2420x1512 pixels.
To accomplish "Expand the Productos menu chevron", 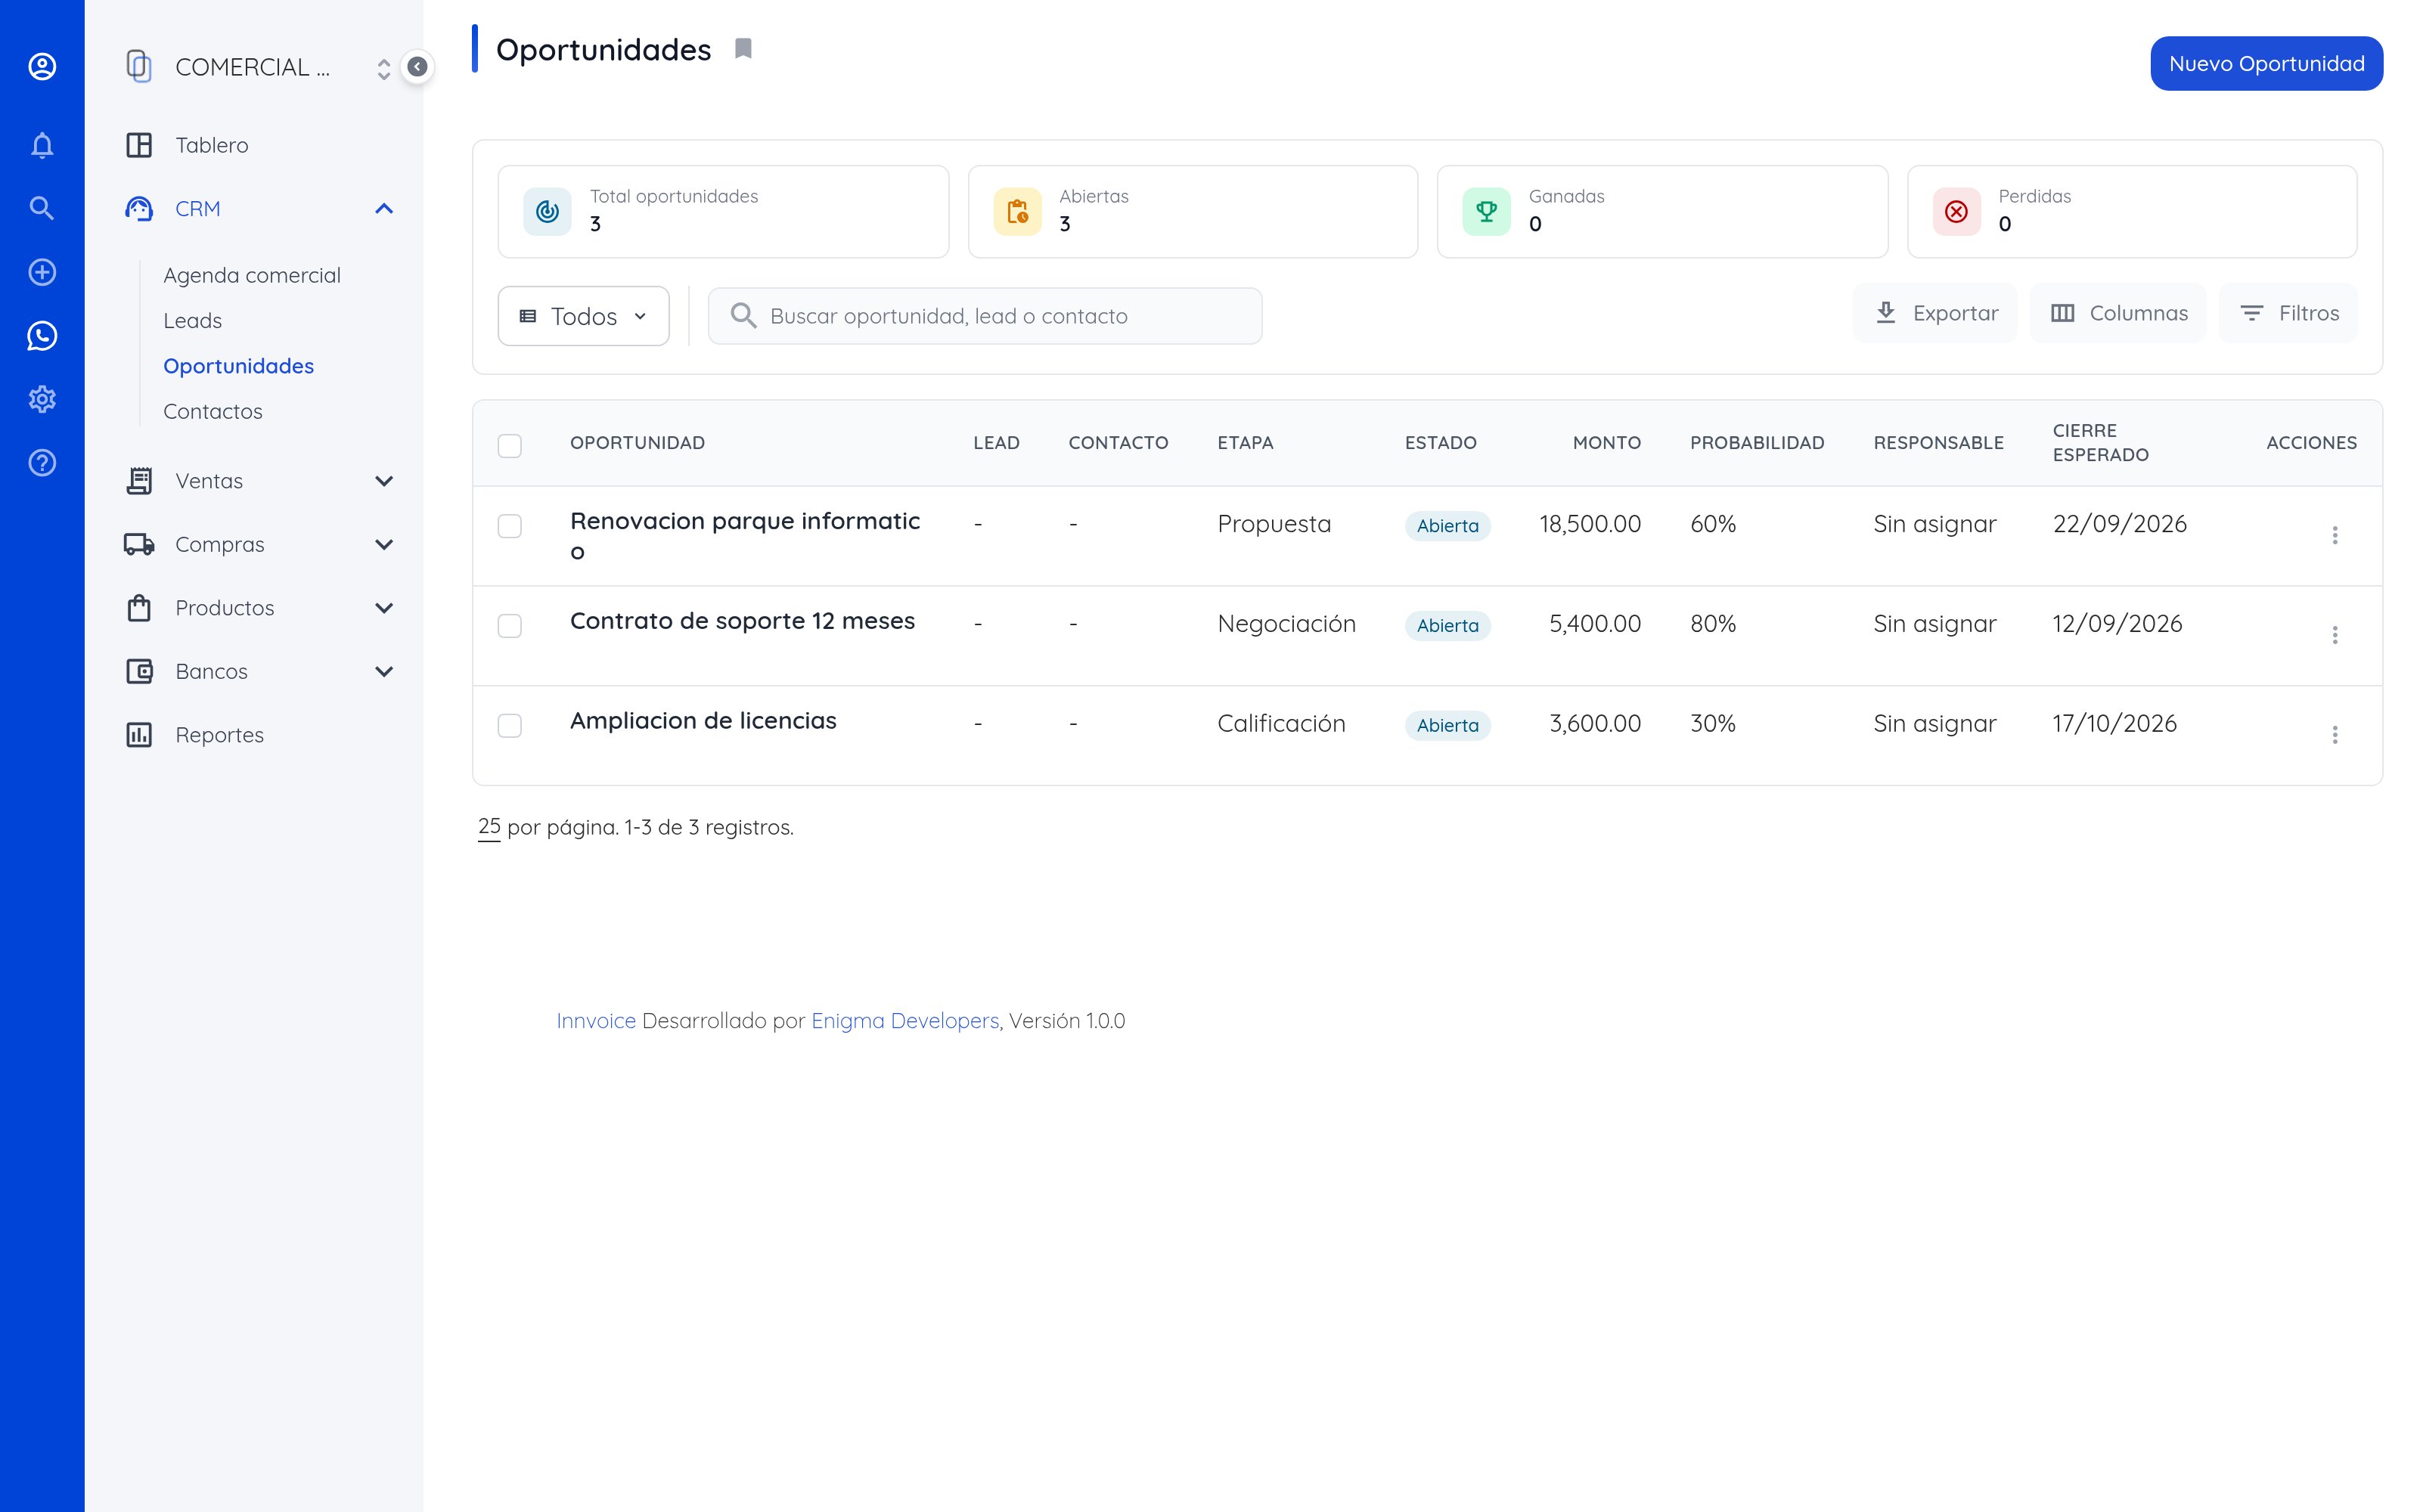I will (384, 608).
